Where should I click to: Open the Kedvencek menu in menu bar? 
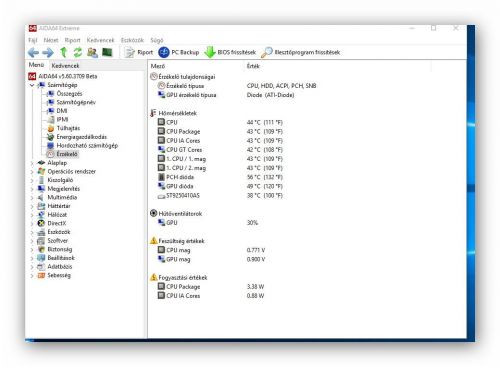pos(100,40)
